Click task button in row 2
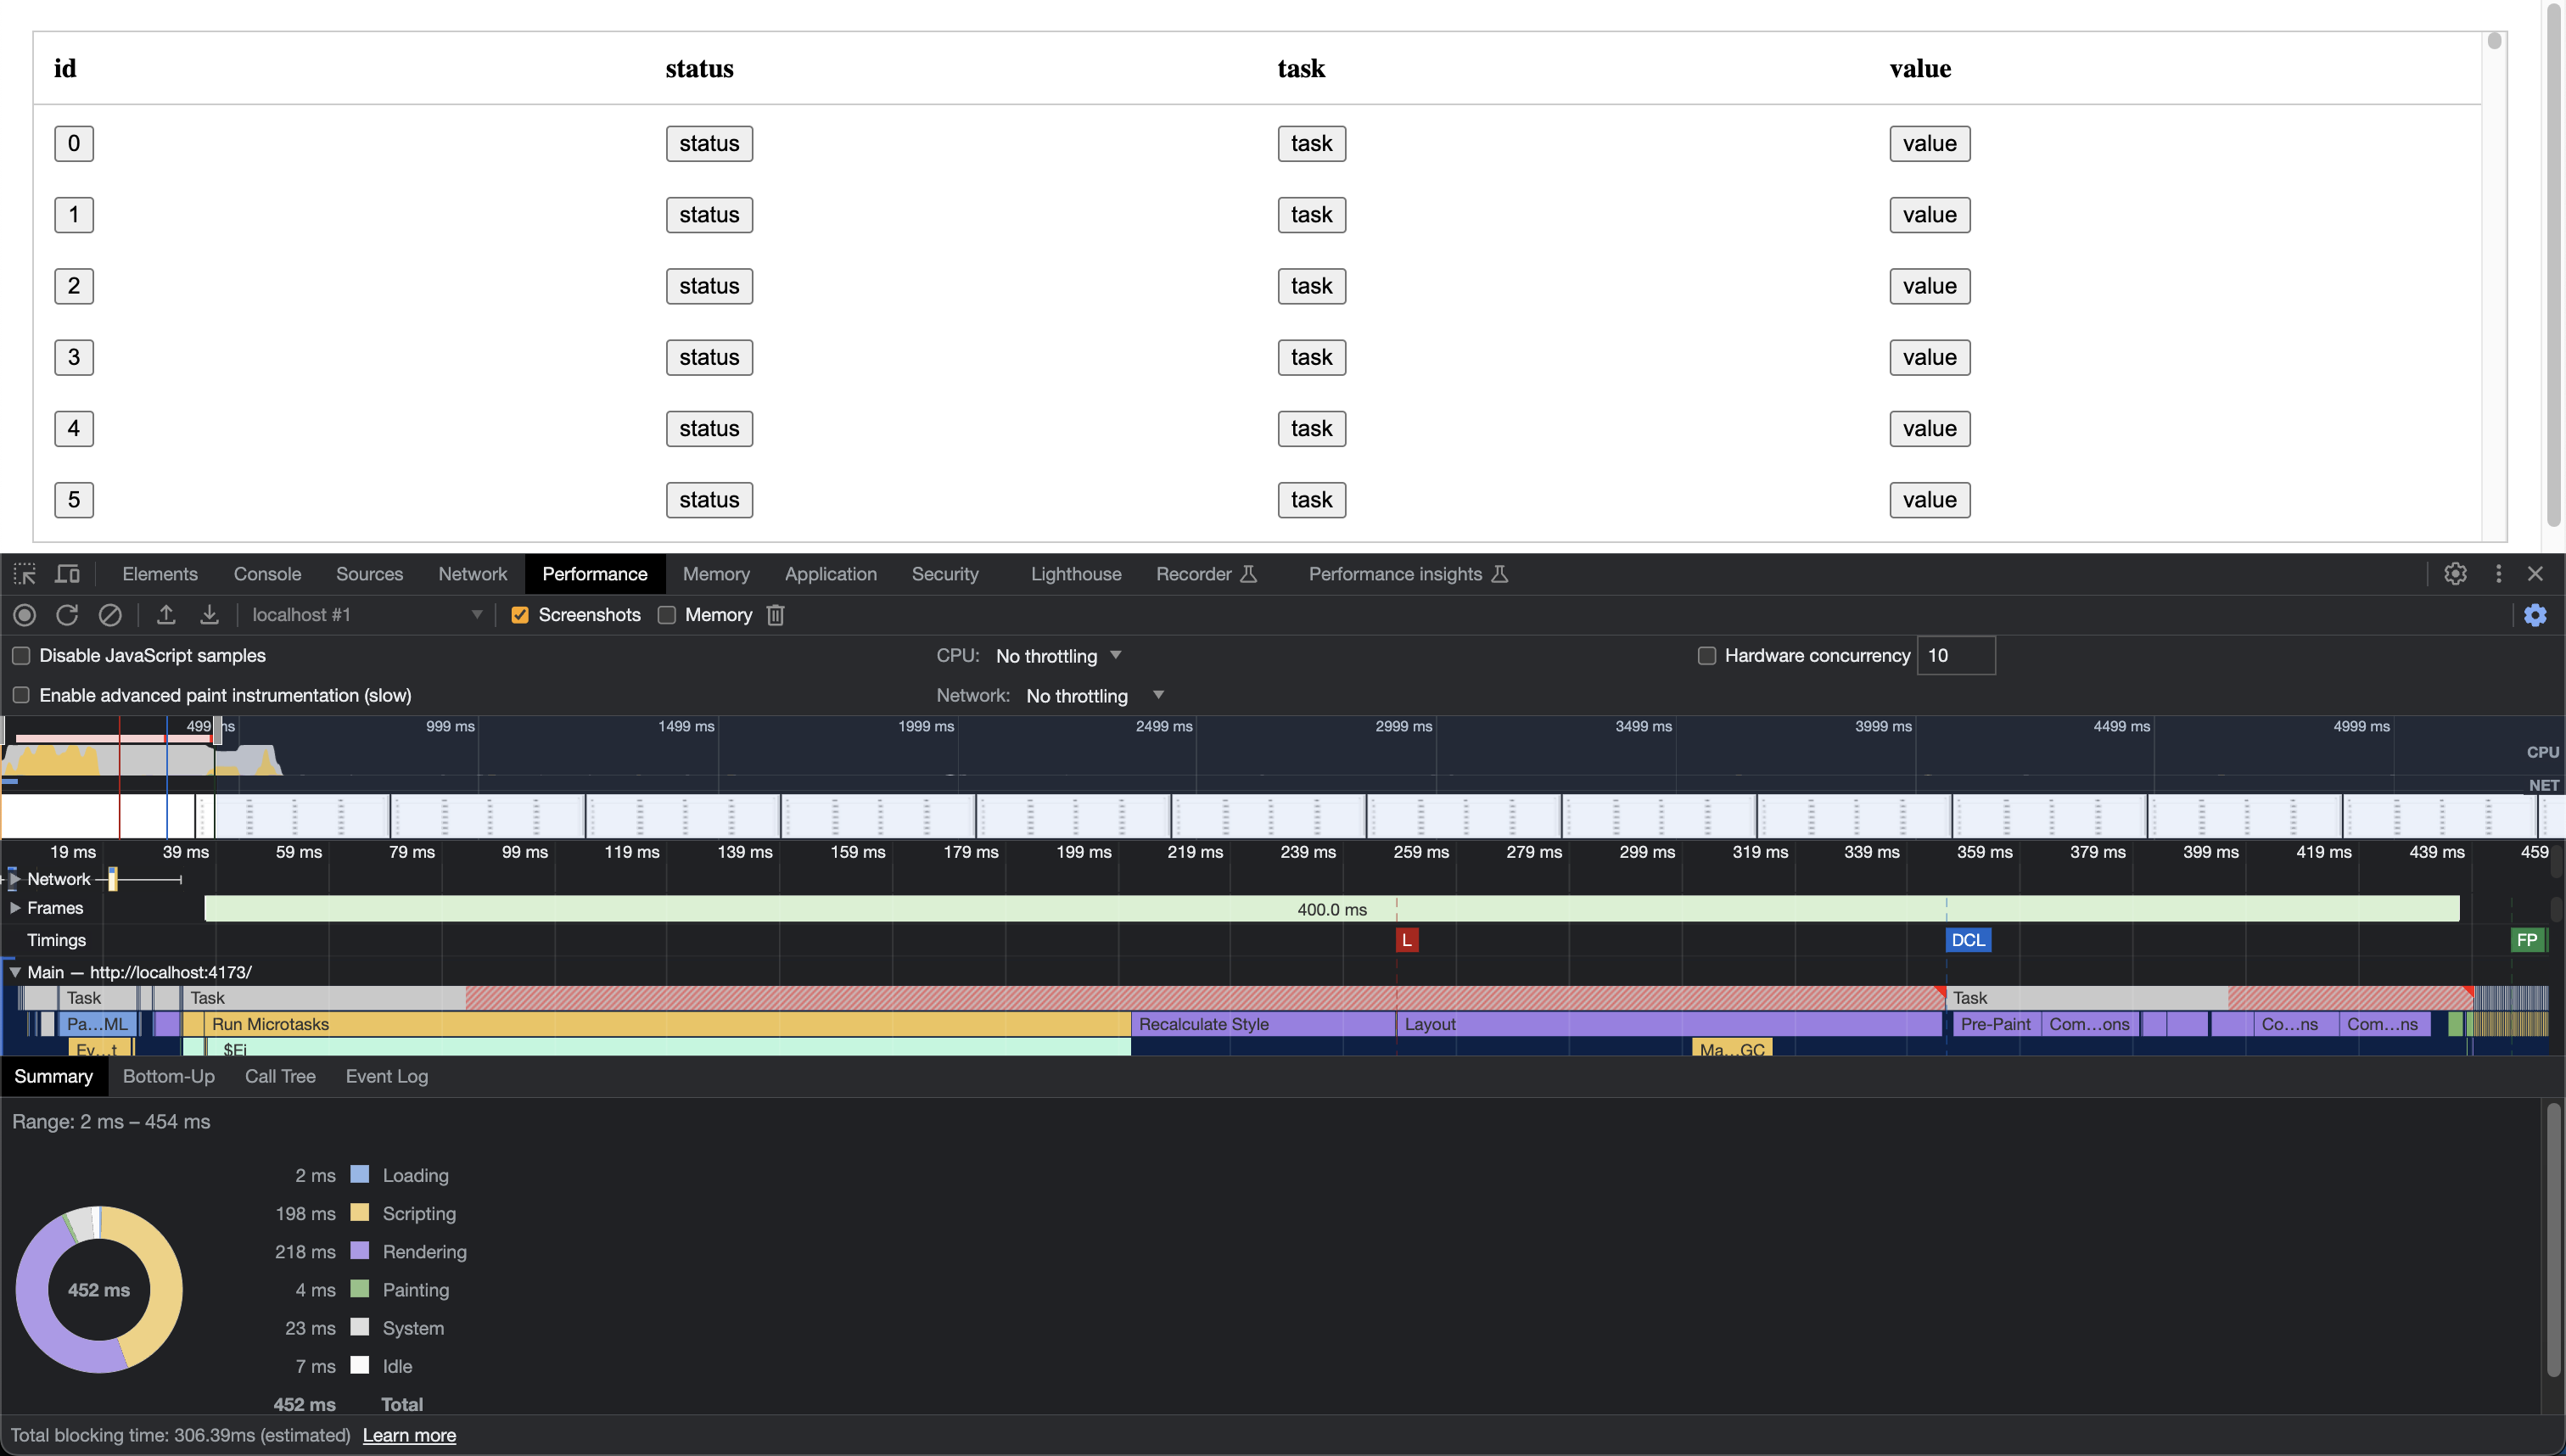Image resolution: width=2566 pixels, height=1456 pixels. 1311,286
